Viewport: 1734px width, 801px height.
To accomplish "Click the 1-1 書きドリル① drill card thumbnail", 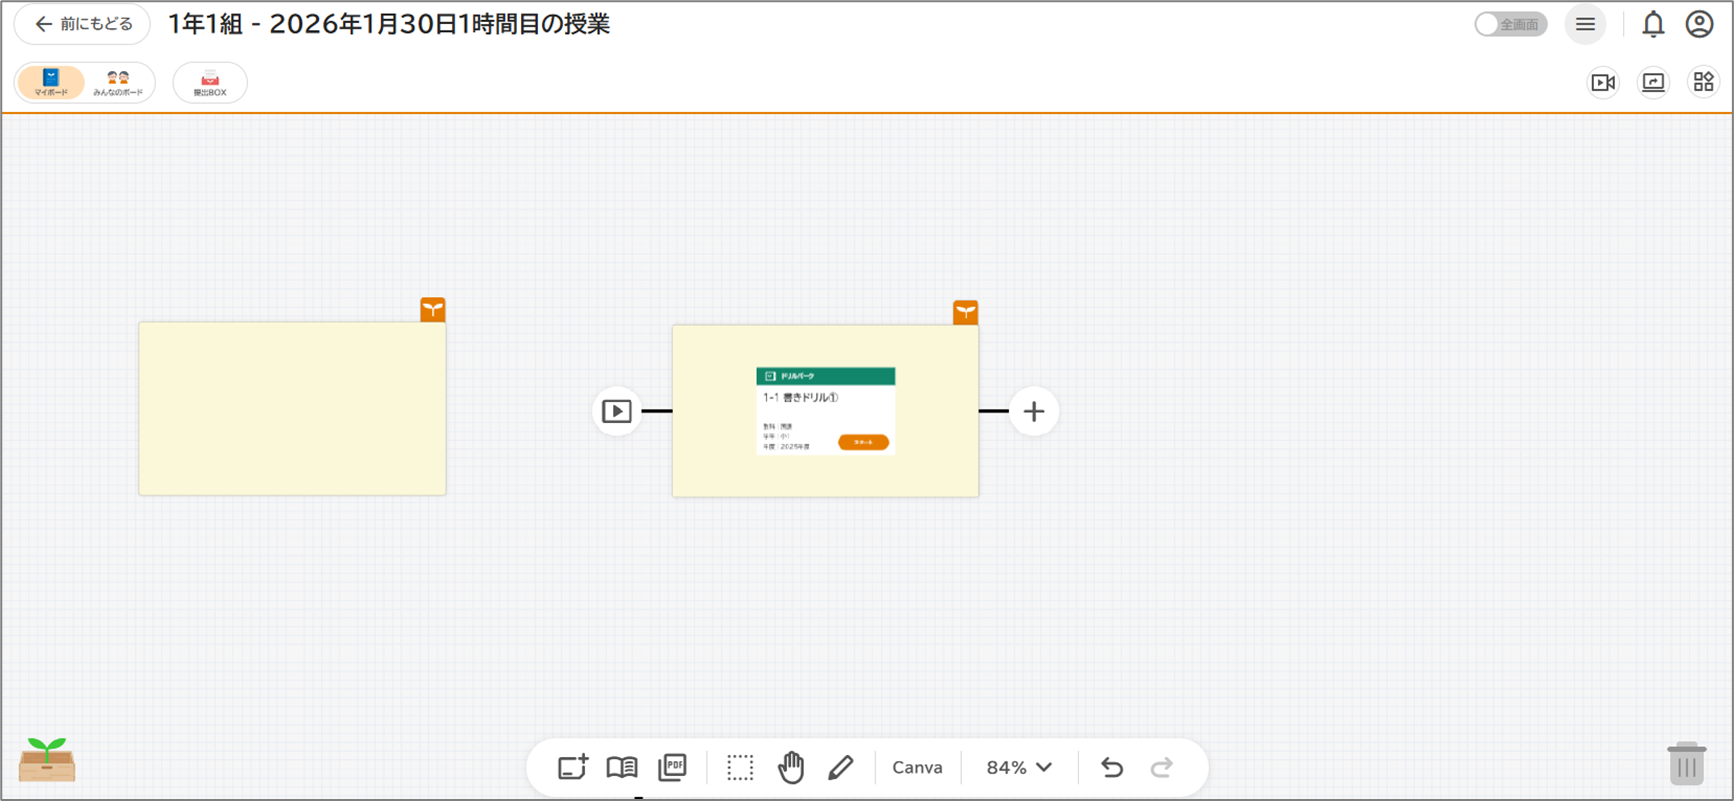I will [825, 411].
